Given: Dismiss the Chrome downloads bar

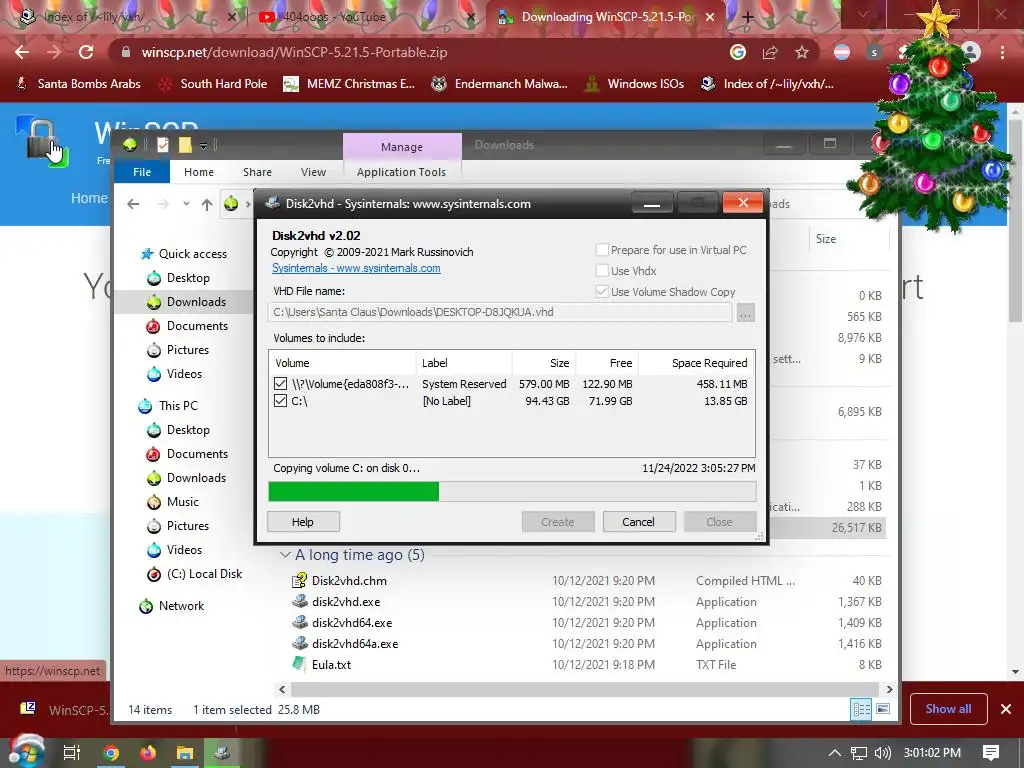Looking at the screenshot, I should (x=1006, y=709).
